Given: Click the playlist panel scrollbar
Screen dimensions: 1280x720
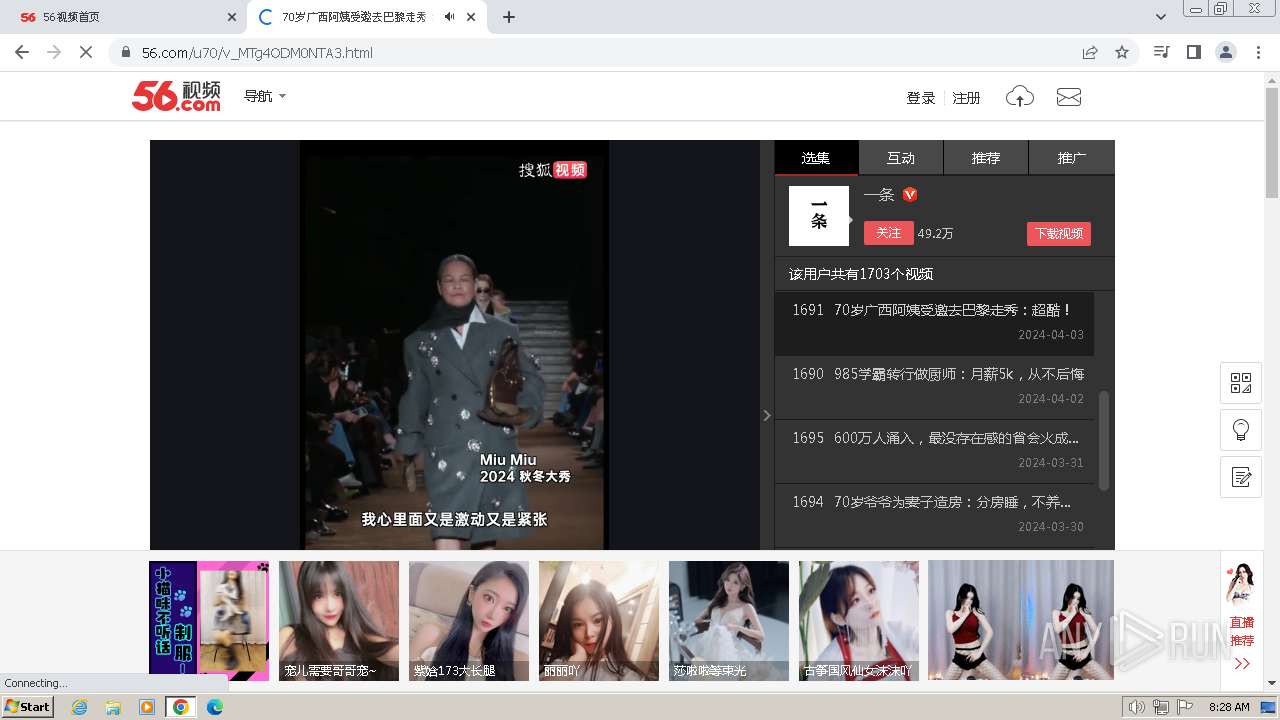Looking at the screenshot, I should (x=1104, y=440).
